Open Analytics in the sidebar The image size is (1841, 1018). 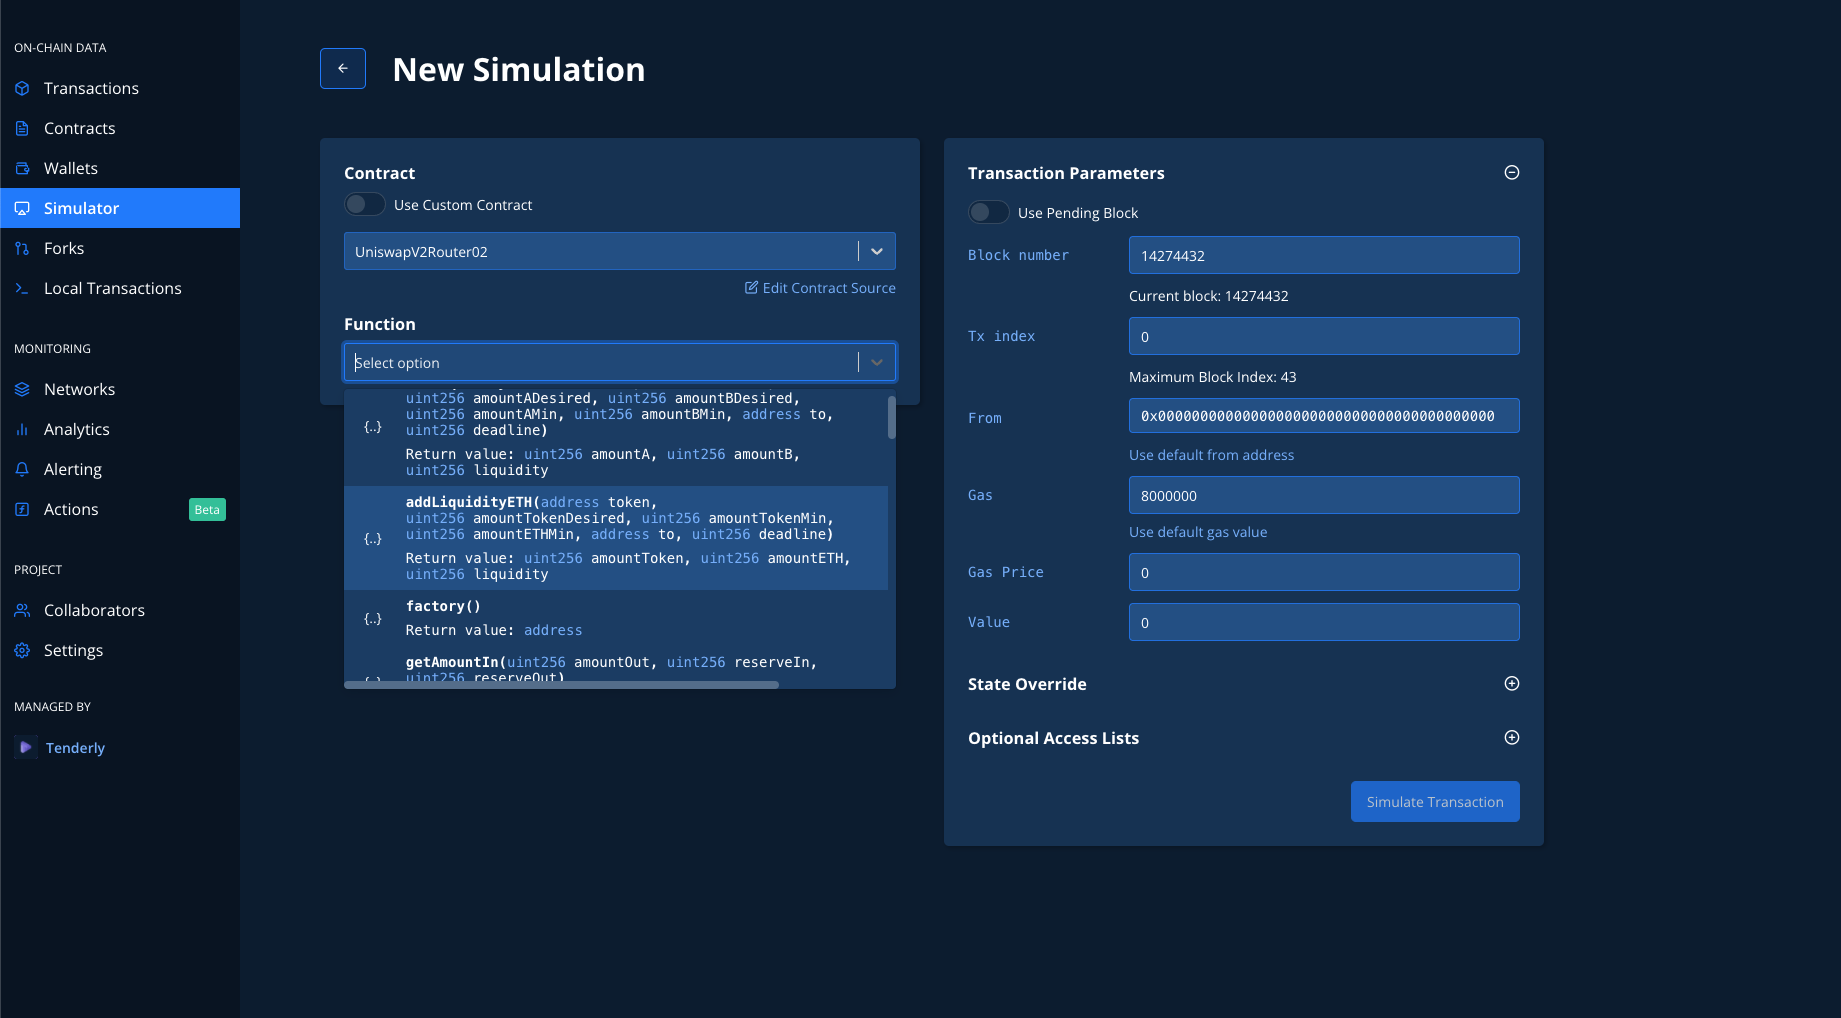[x=120, y=429]
